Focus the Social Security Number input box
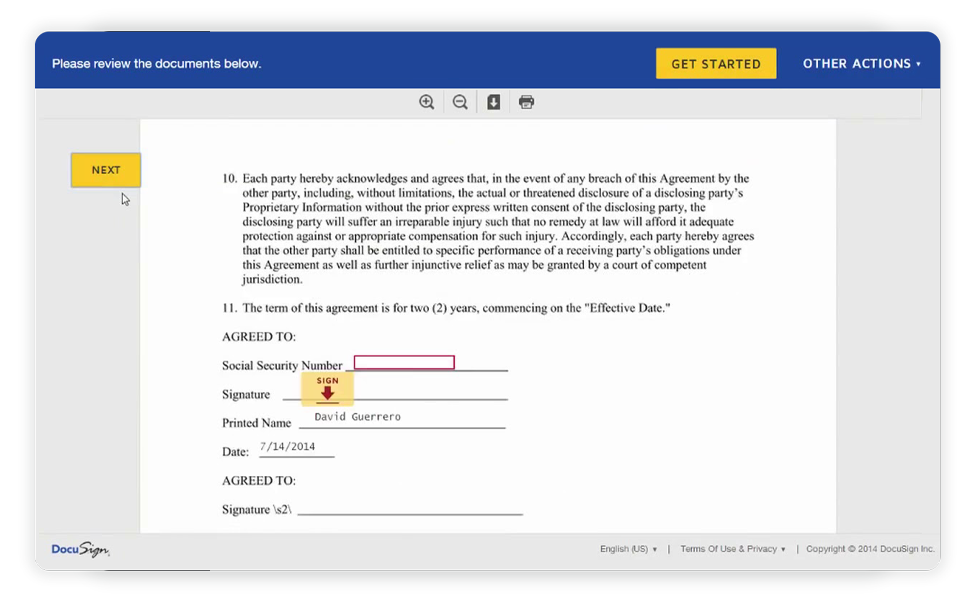 point(404,362)
